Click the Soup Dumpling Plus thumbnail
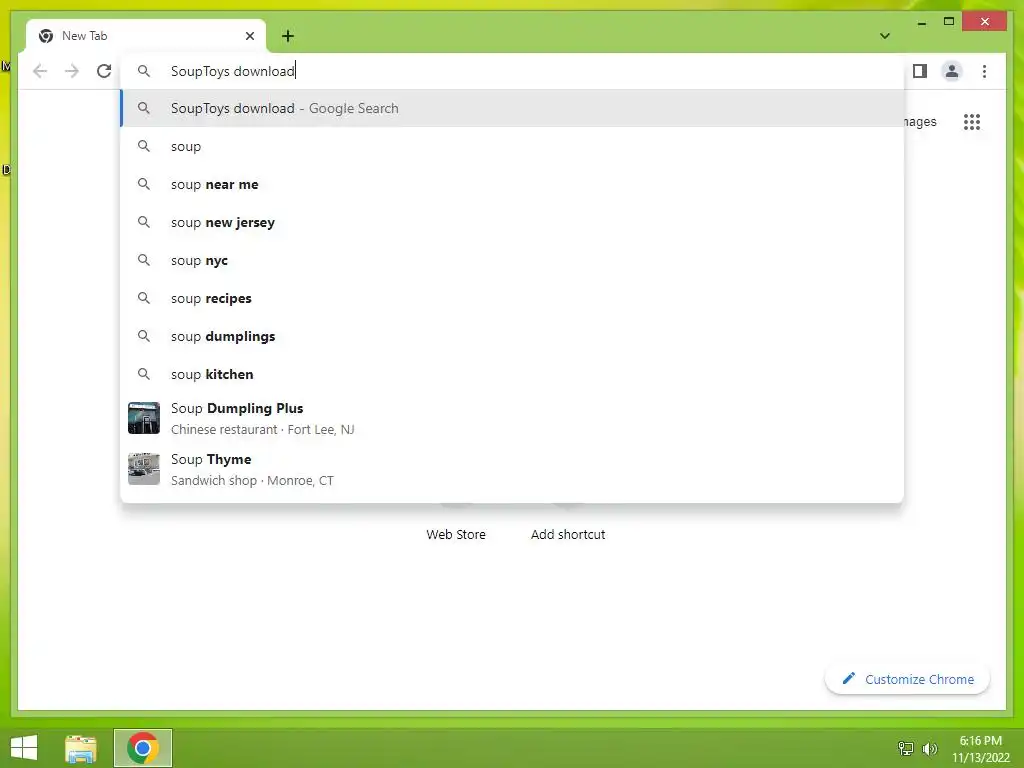Image resolution: width=1024 pixels, height=768 pixels. [x=144, y=418]
